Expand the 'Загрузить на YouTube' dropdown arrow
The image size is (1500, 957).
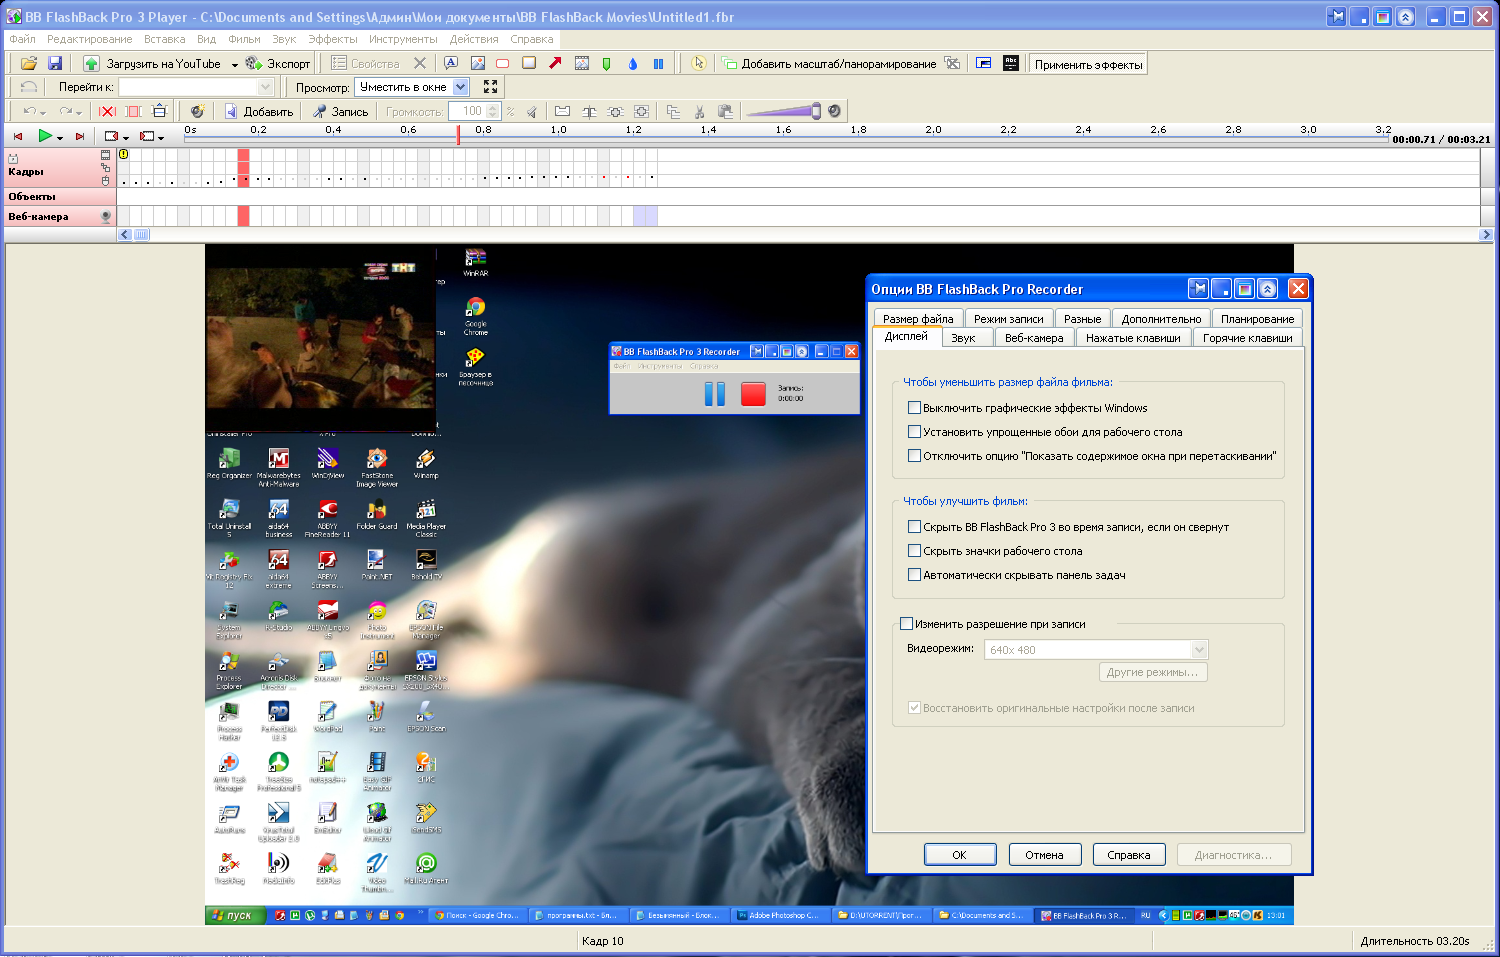[235, 64]
